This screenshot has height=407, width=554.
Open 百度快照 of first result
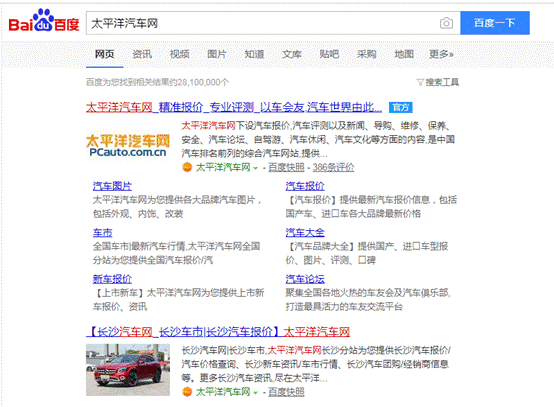(286, 167)
